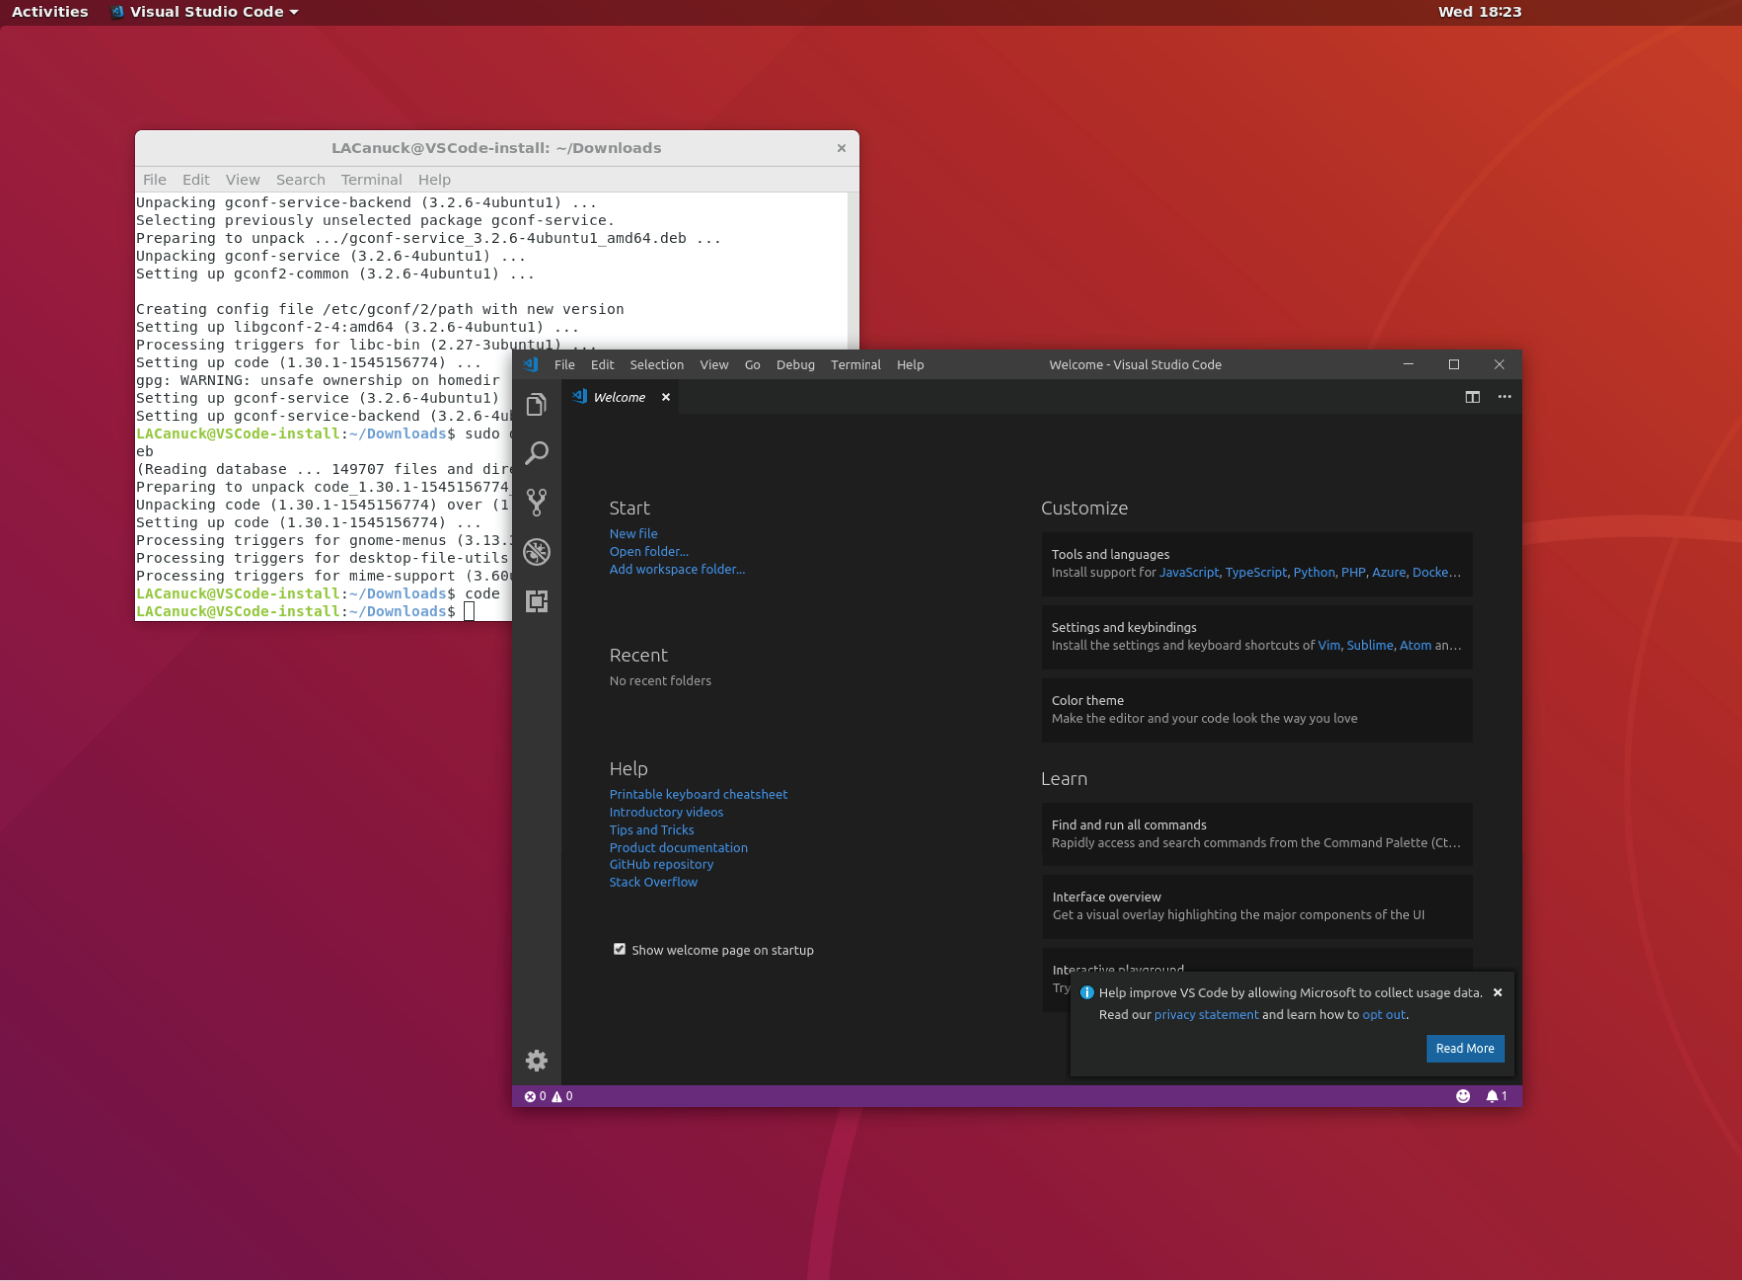Install Sublime keybindings link

click(1369, 645)
